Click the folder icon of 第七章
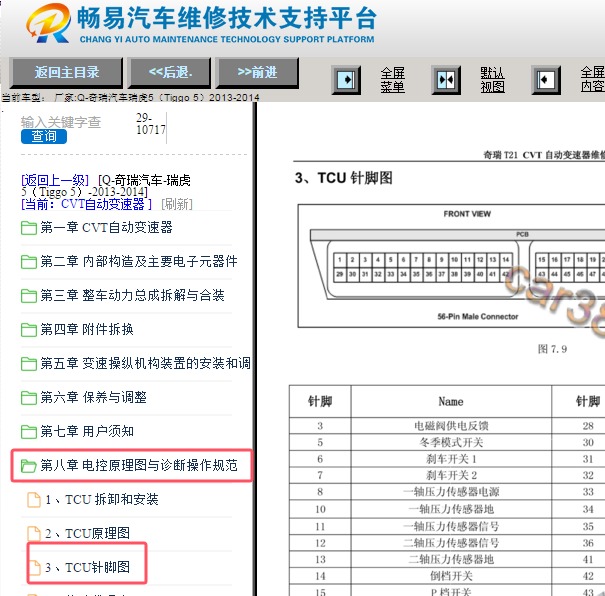 coord(29,432)
